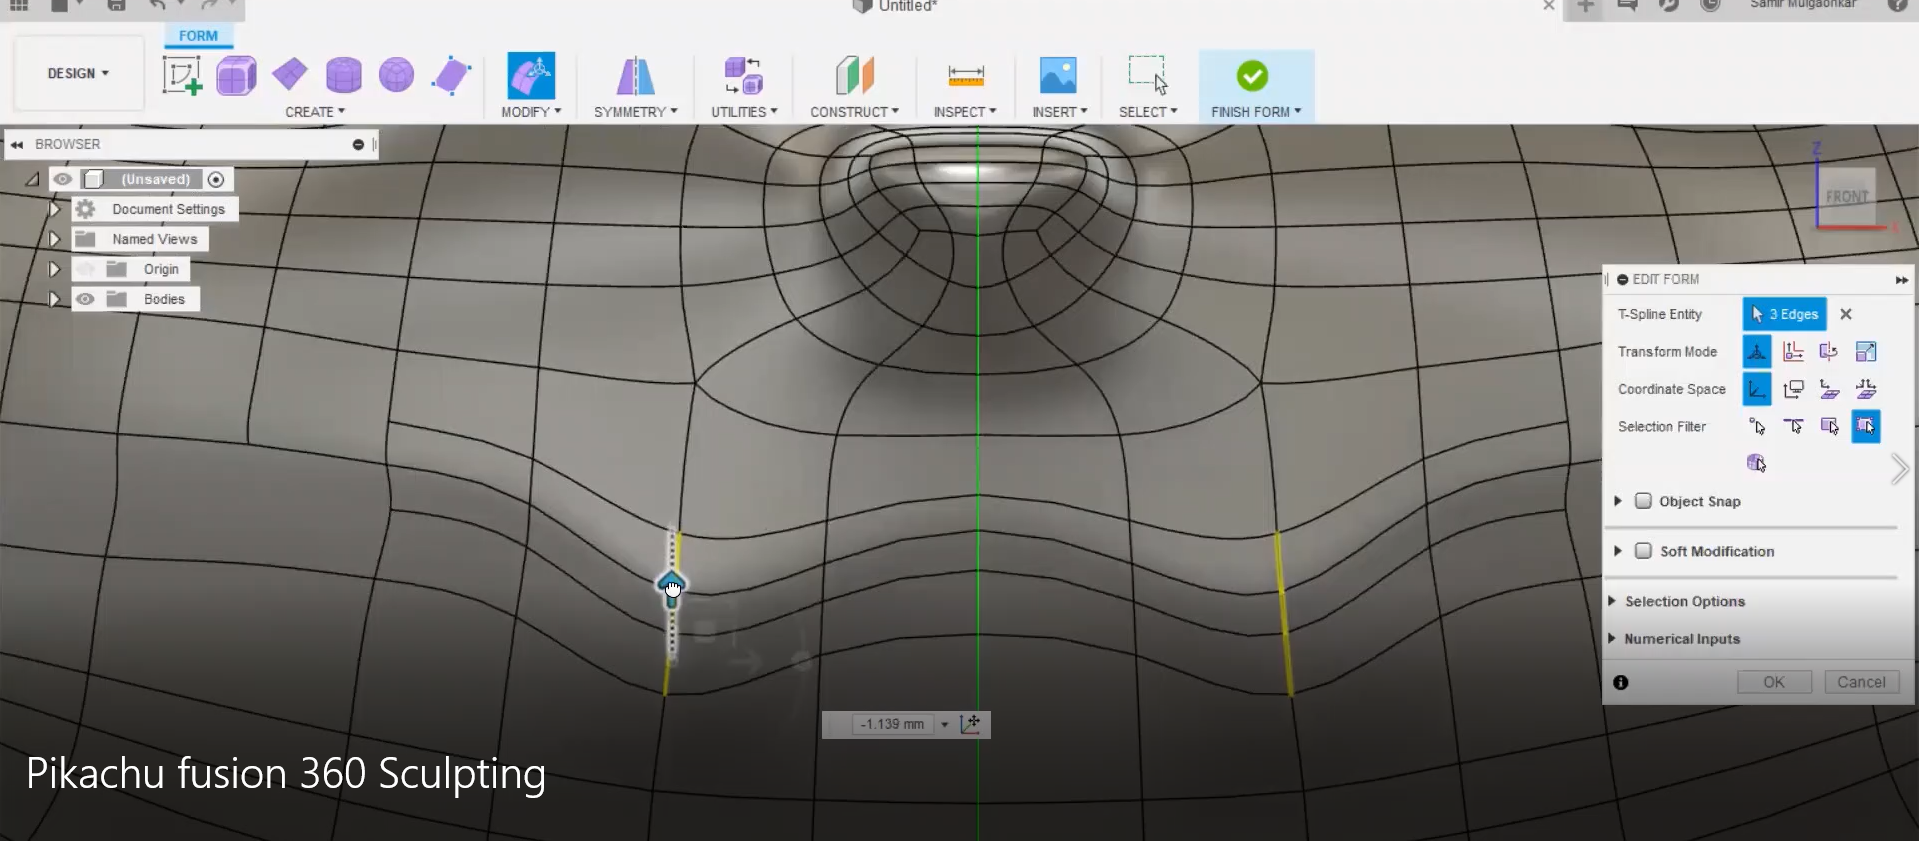Set Selection Filter to Vertex
The height and width of the screenshot is (841, 1919).
click(1757, 427)
